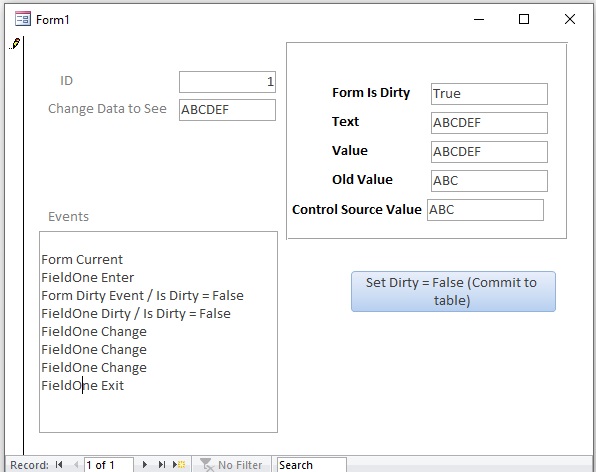Click the Old Value textbox
The width and height of the screenshot is (596, 472).
489,181
